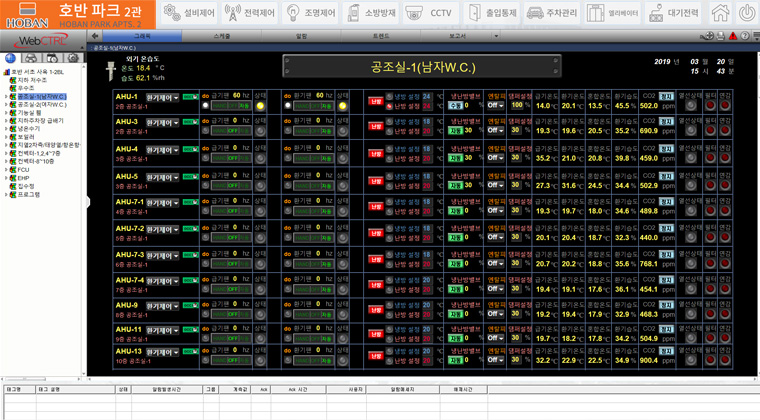Select the network tree tab icon

pyautogui.click(x=31, y=58)
